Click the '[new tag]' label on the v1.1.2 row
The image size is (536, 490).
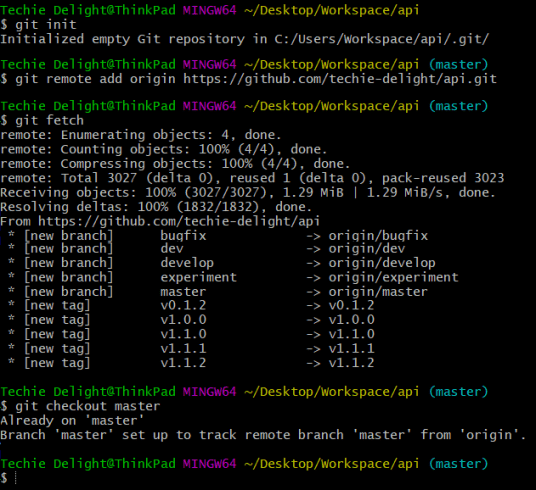pyautogui.click(x=57, y=363)
